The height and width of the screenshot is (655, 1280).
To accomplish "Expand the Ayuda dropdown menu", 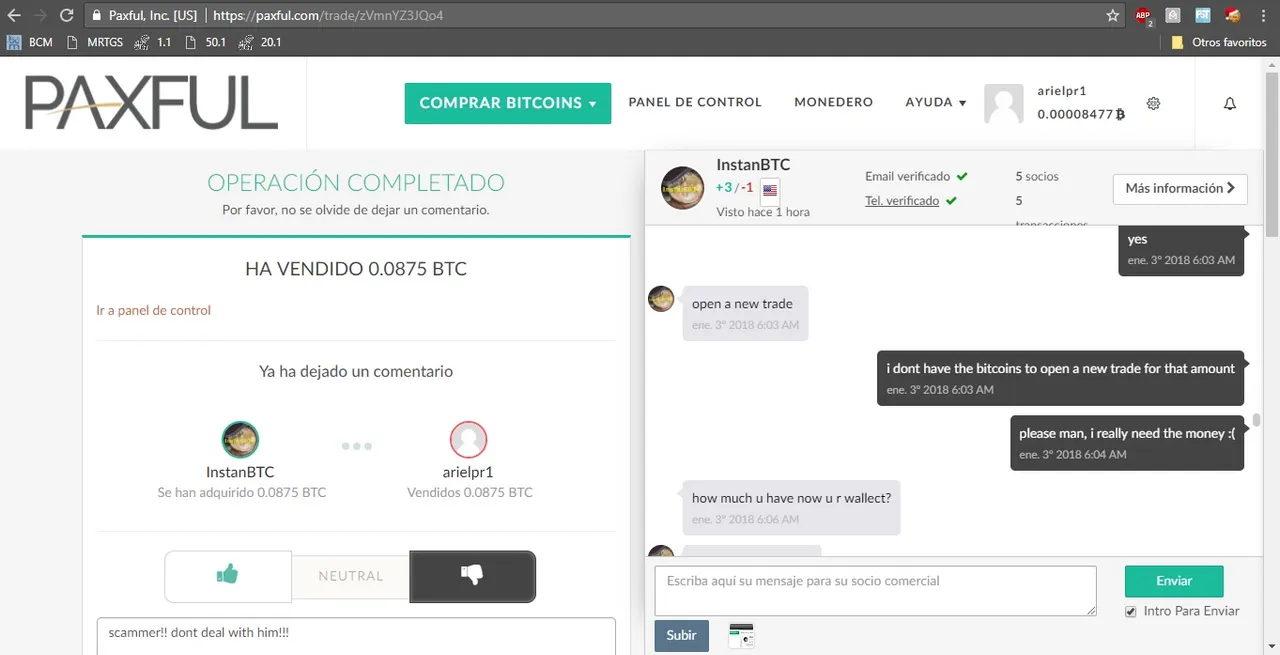I will point(936,102).
